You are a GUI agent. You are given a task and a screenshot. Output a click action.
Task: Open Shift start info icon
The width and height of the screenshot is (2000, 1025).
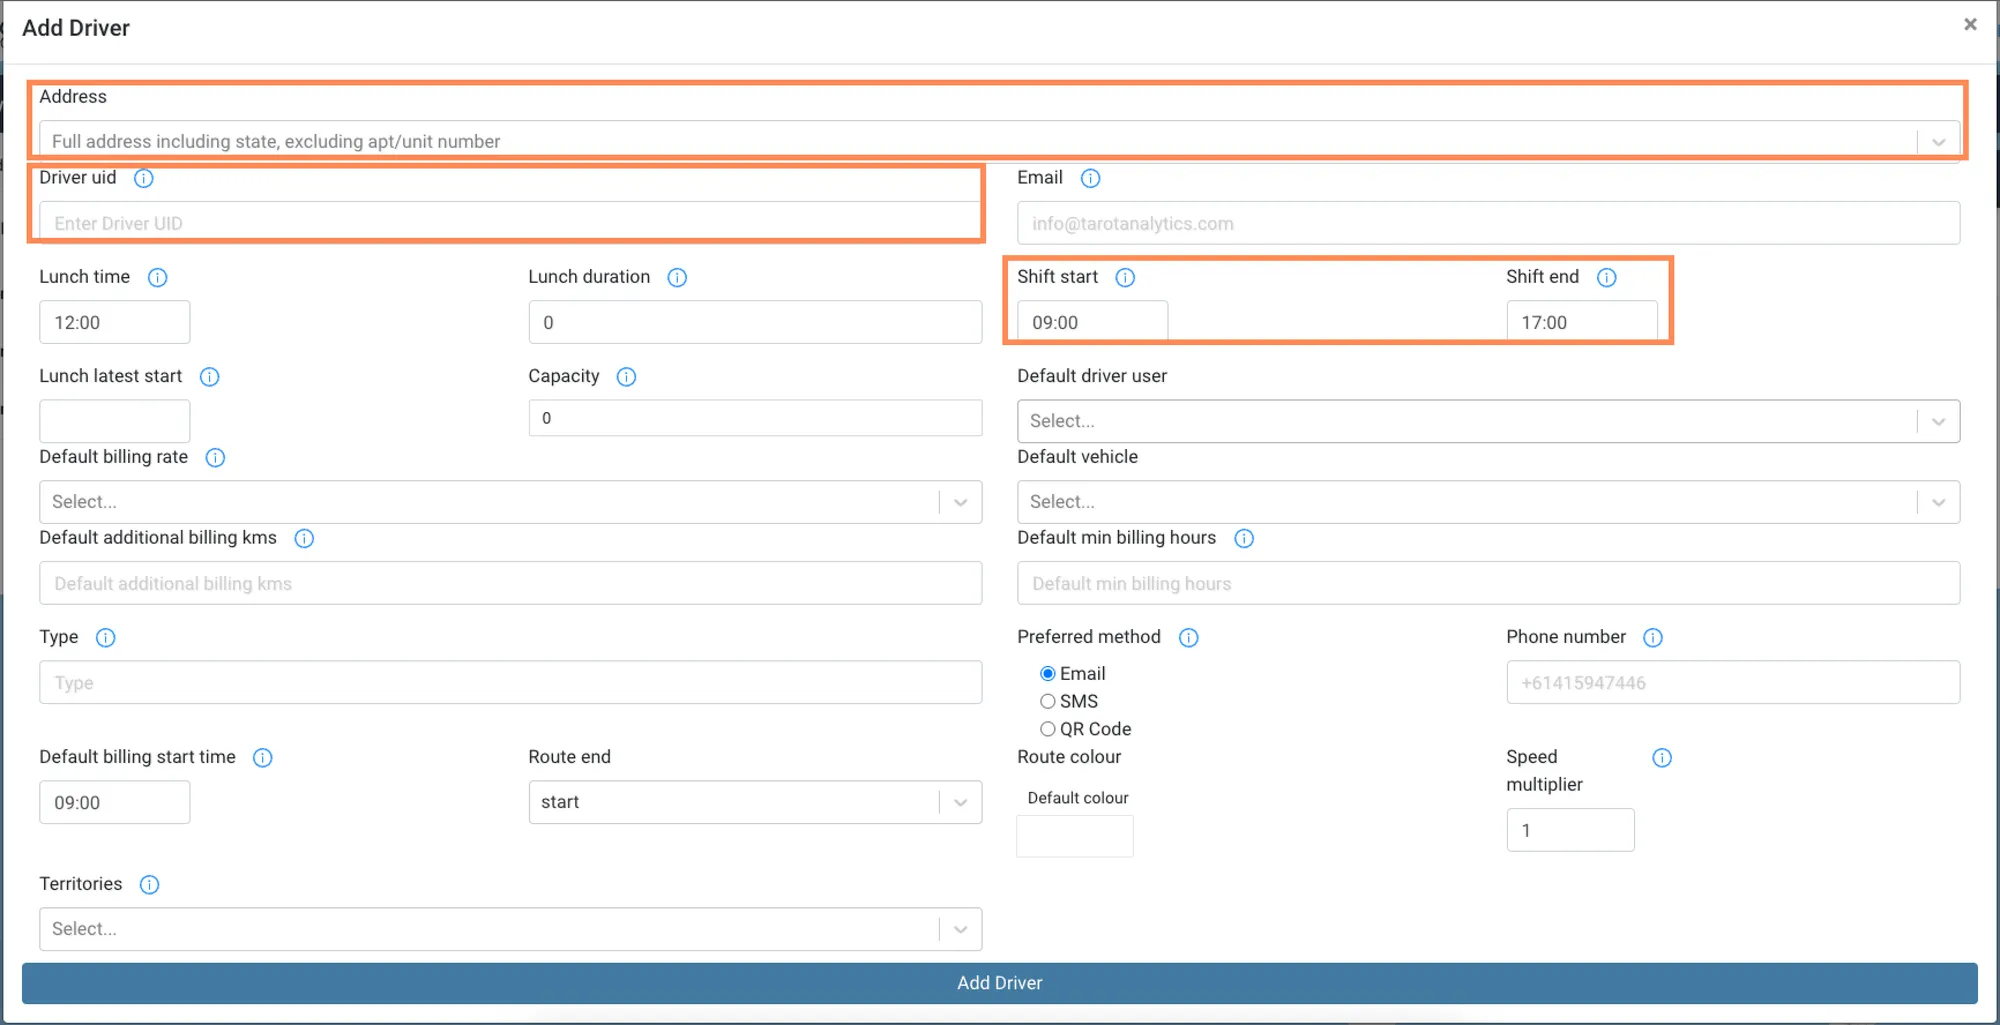point(1125,277)
